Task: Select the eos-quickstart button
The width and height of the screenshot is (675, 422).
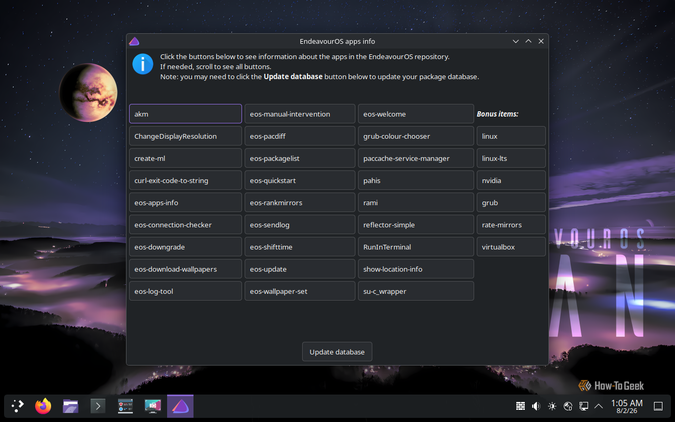Action: point(300,180)
